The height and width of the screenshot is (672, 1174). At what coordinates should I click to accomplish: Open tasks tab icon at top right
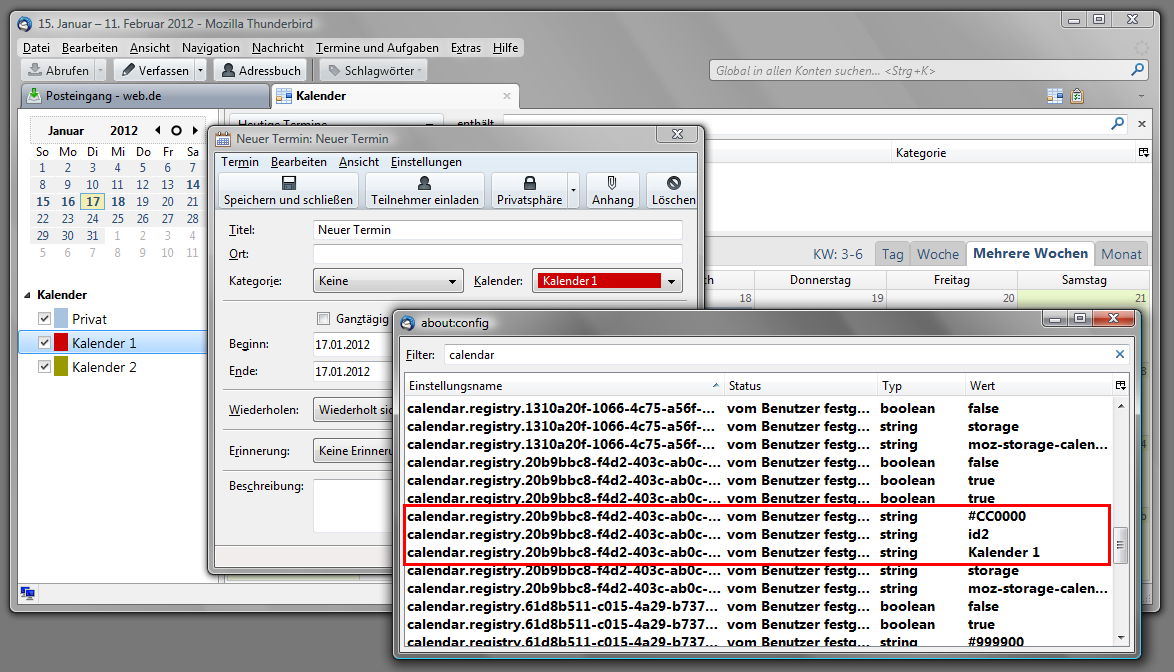click(x=1077, y=96)
